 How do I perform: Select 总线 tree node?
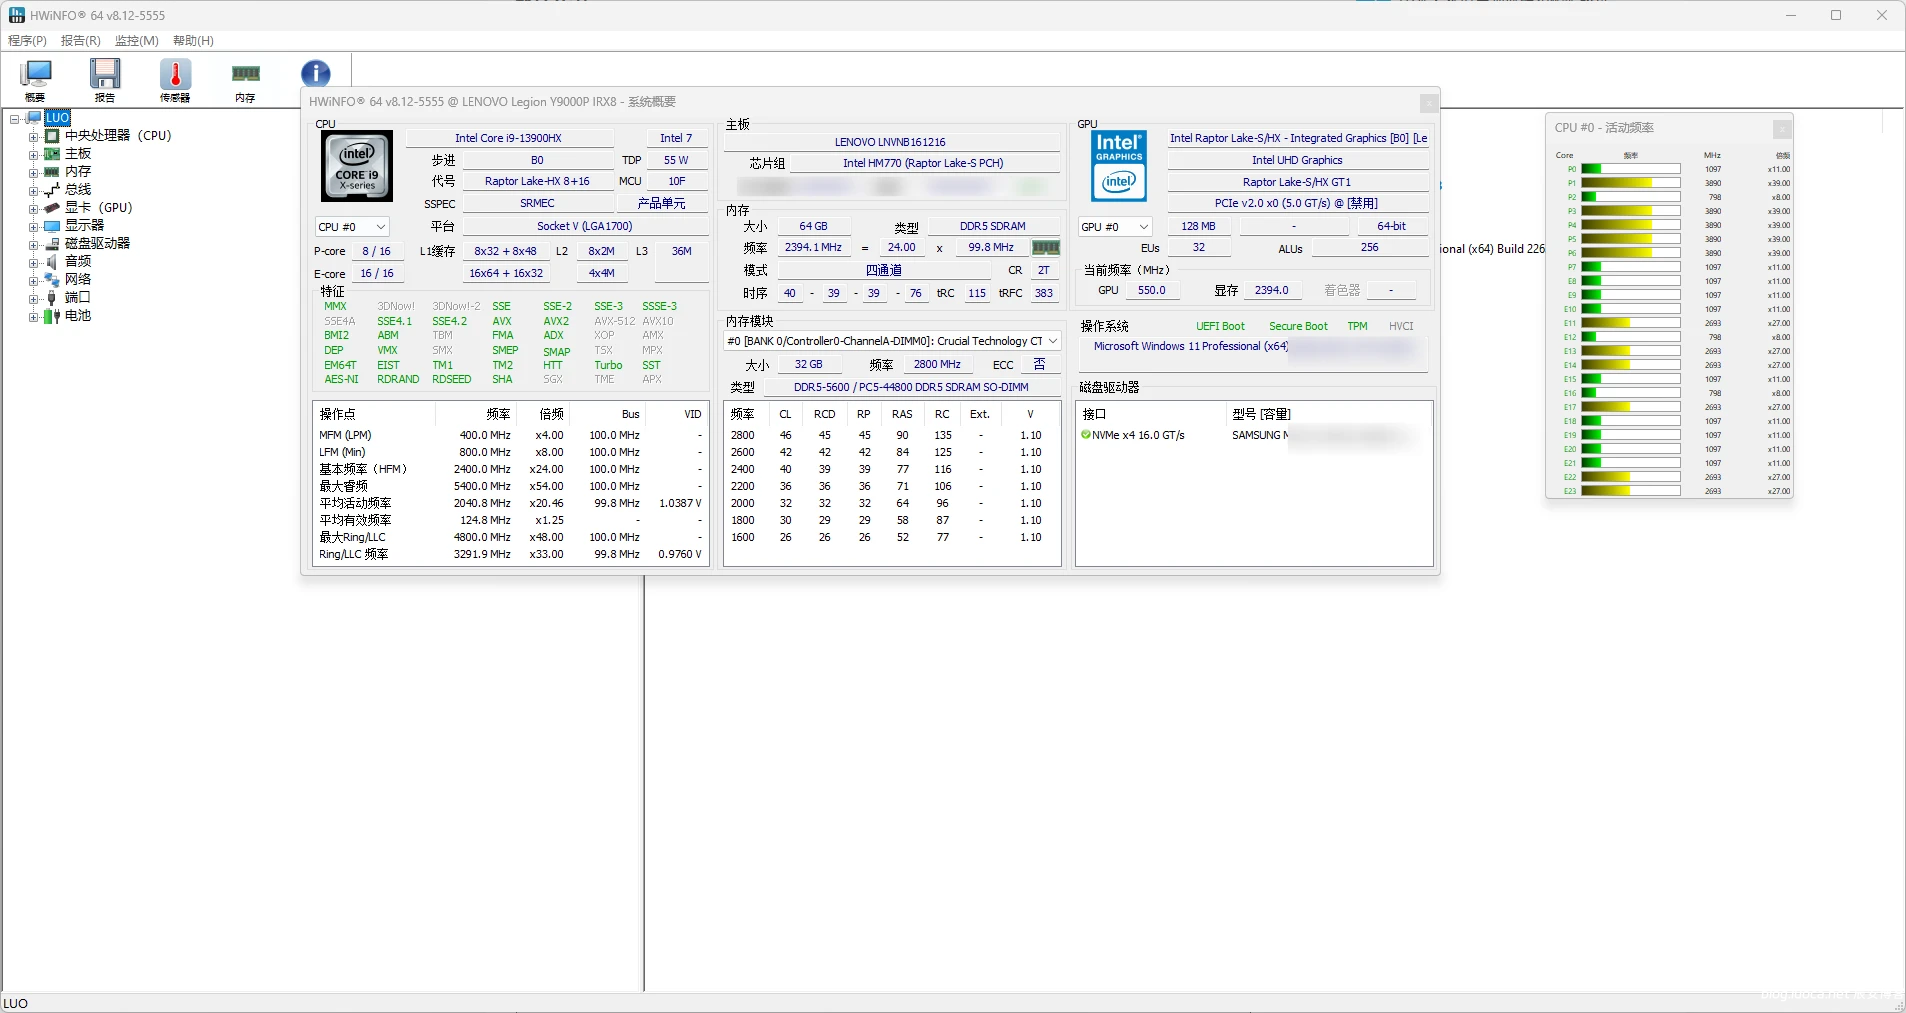[x=78, y=189]
